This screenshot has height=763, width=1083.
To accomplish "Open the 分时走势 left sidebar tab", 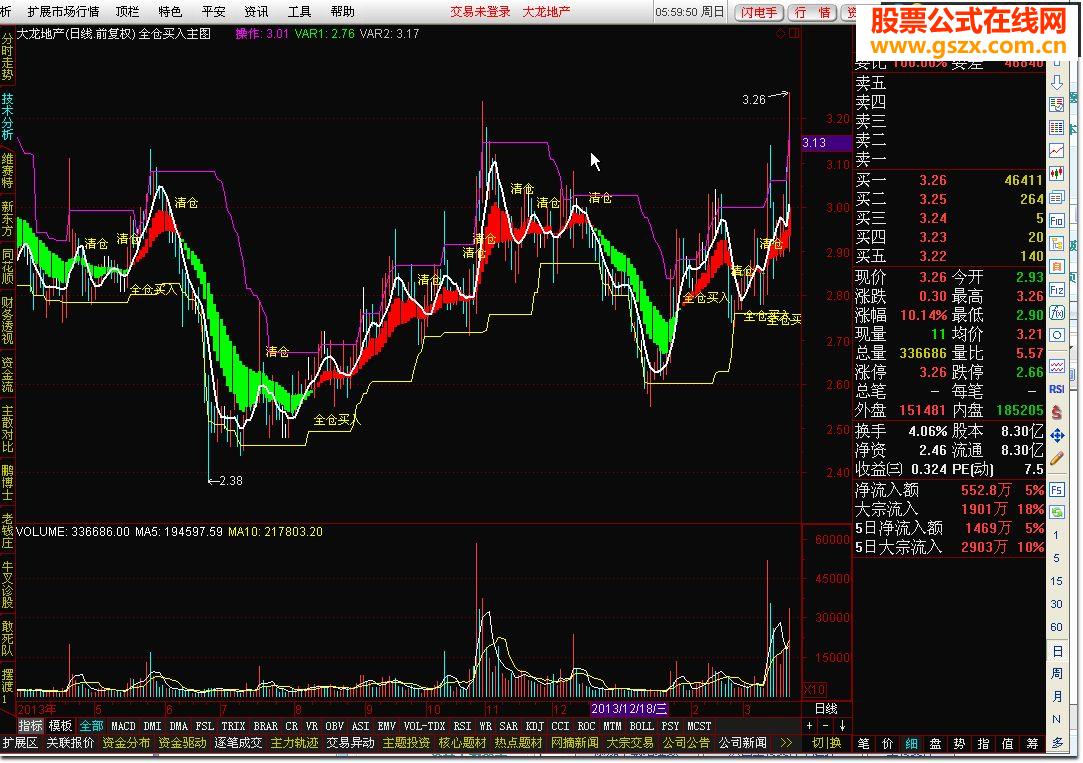I will pos(7,57).
